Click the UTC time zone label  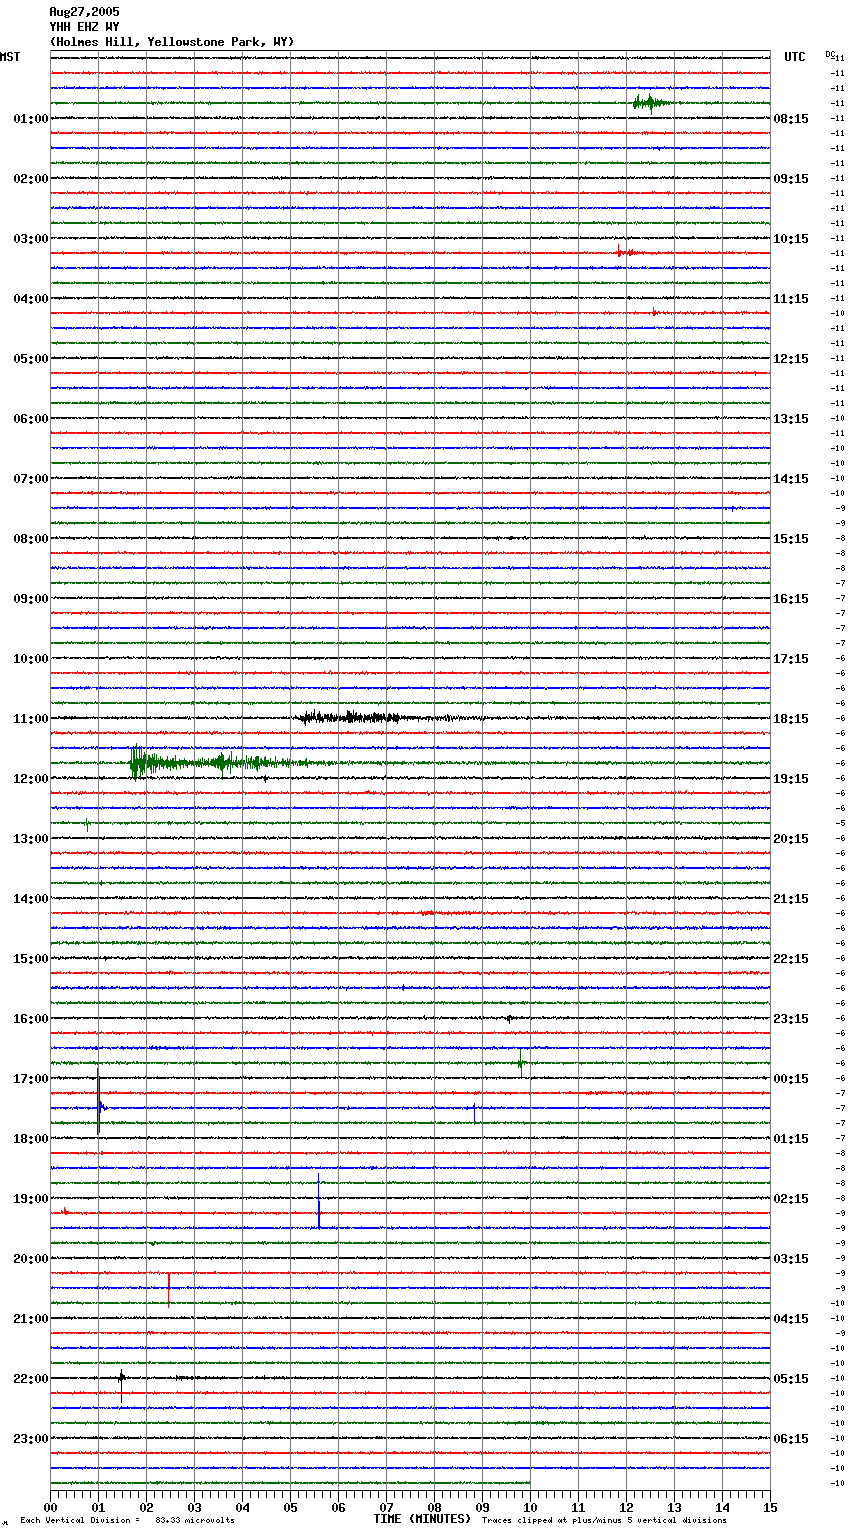(795, 57)
